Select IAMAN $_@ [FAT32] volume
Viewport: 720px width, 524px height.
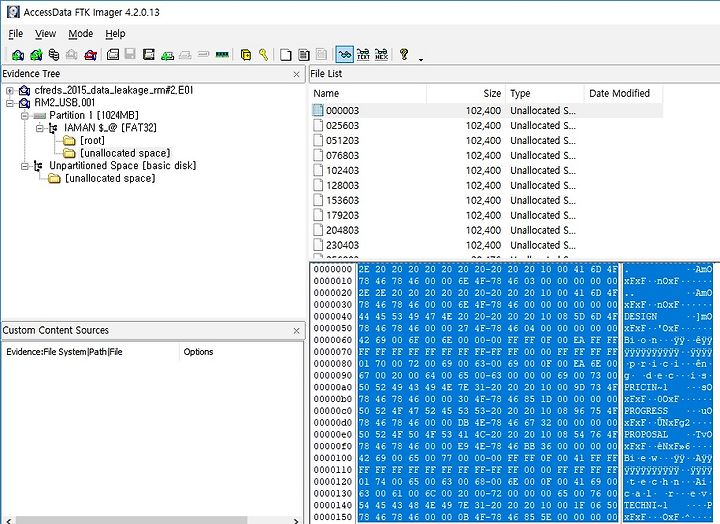point(110,128)
